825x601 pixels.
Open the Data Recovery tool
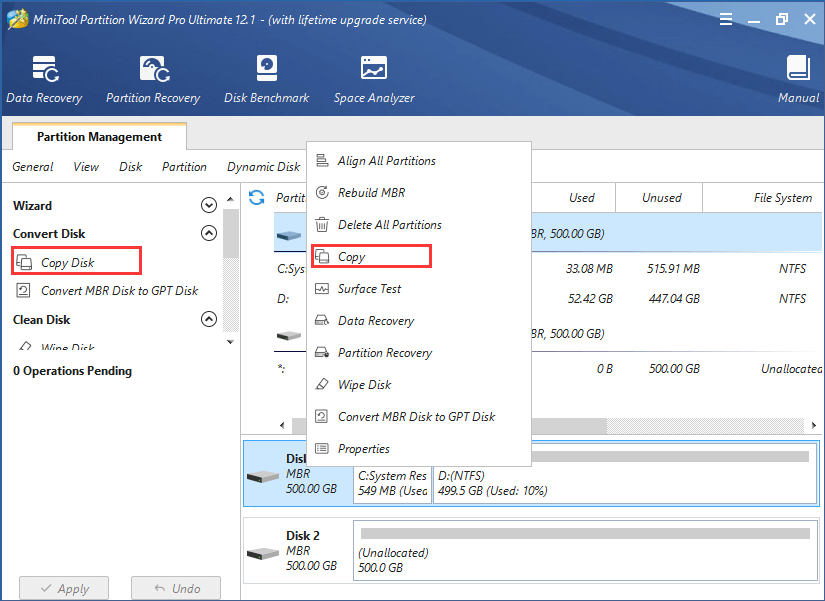tap(45, 79)
